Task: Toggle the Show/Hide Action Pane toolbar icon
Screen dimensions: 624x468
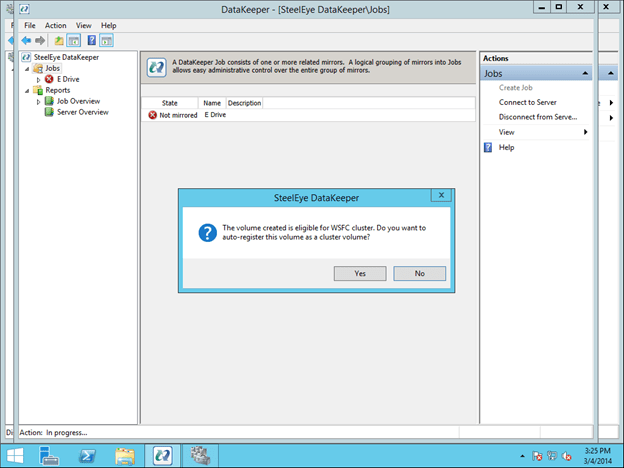Action: coord(107,40)
